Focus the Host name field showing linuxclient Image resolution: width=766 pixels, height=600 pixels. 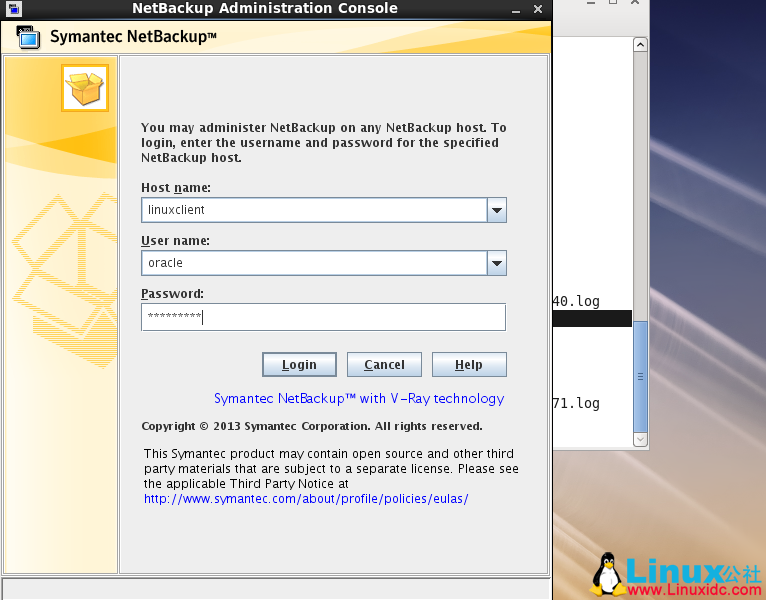click(314, 210)
